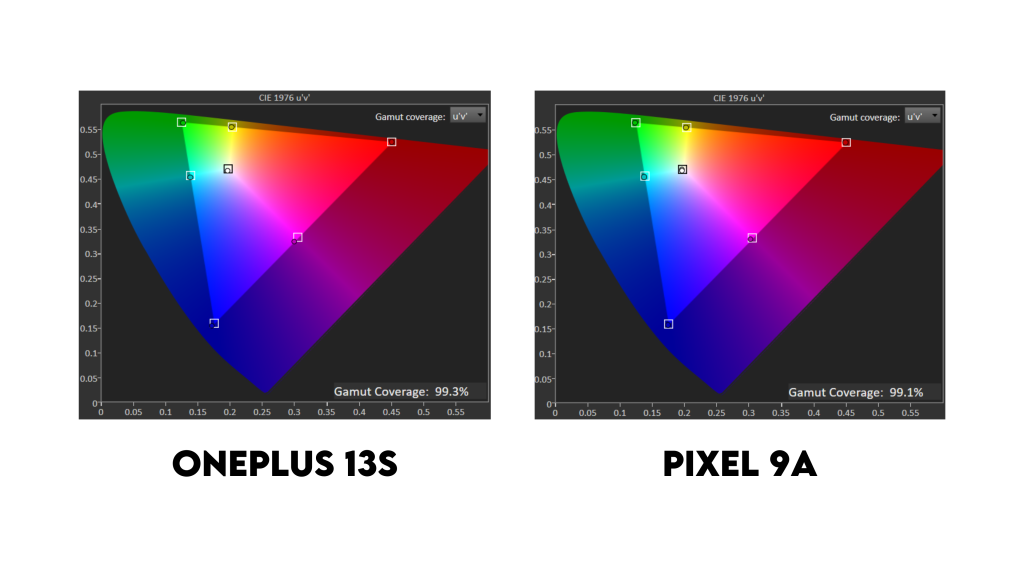The image size is (1024, 576).
Task: Click the 99.1% Gamut Coverage readout
Action: click(x=855, y=393)
